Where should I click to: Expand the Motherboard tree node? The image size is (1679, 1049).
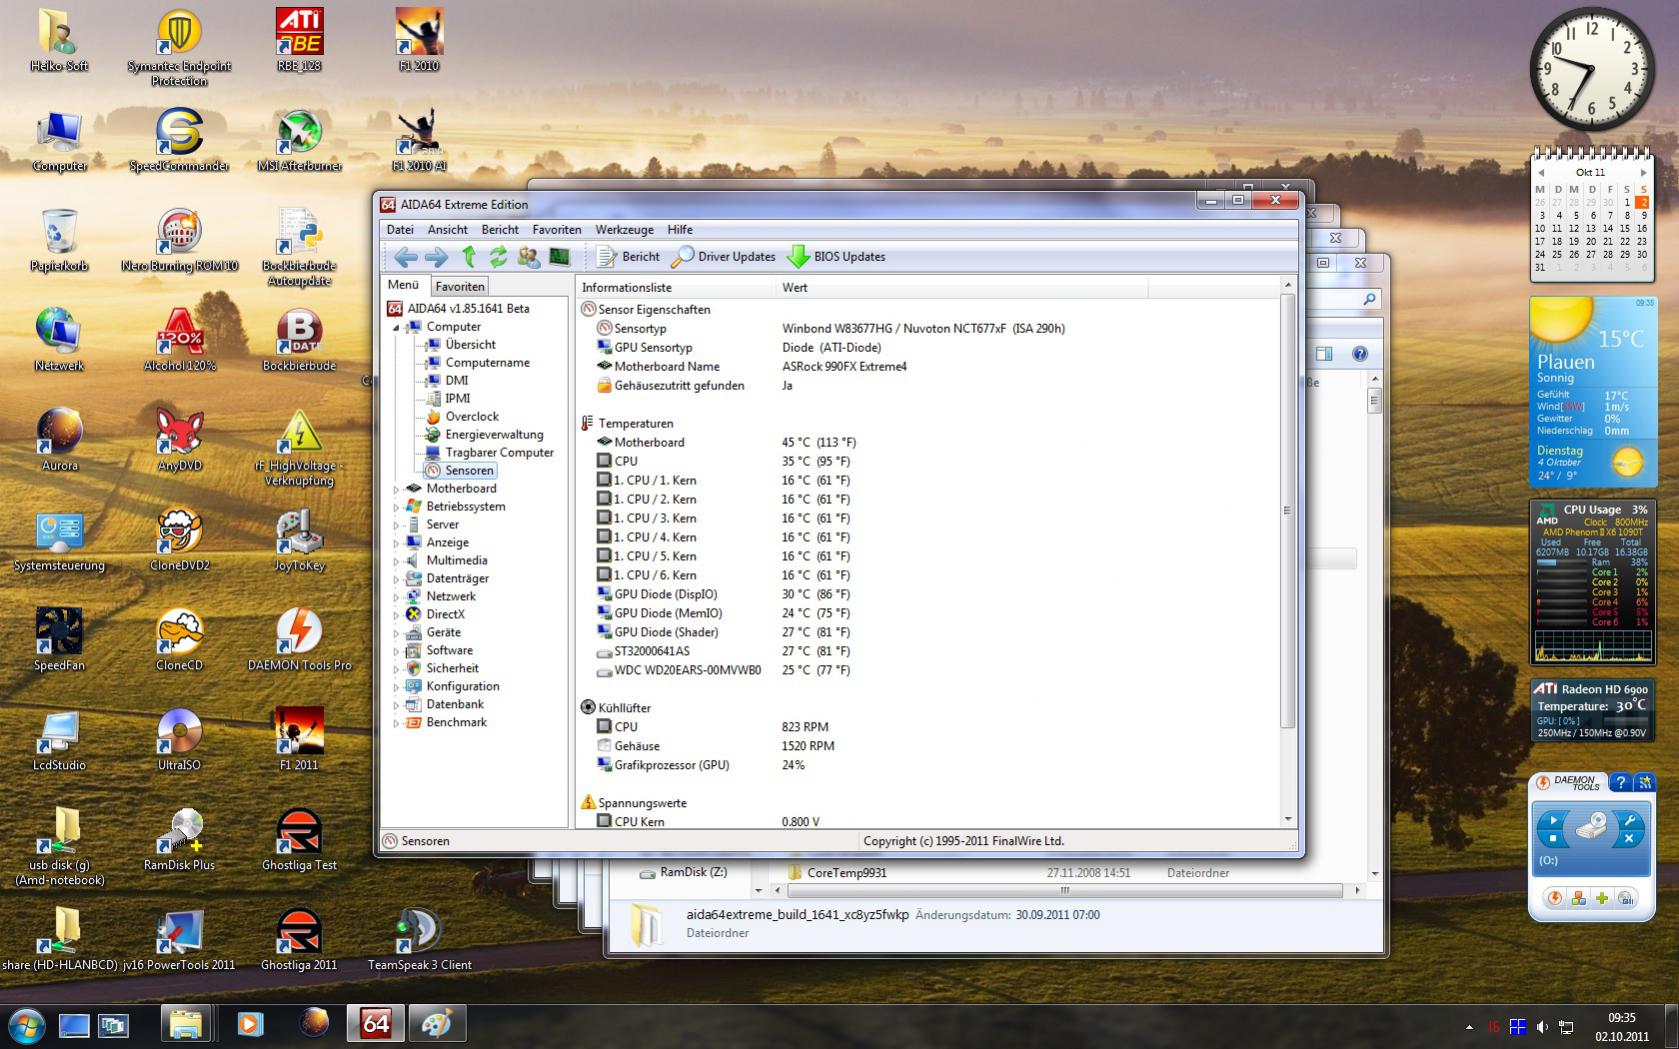click(396, 489)
